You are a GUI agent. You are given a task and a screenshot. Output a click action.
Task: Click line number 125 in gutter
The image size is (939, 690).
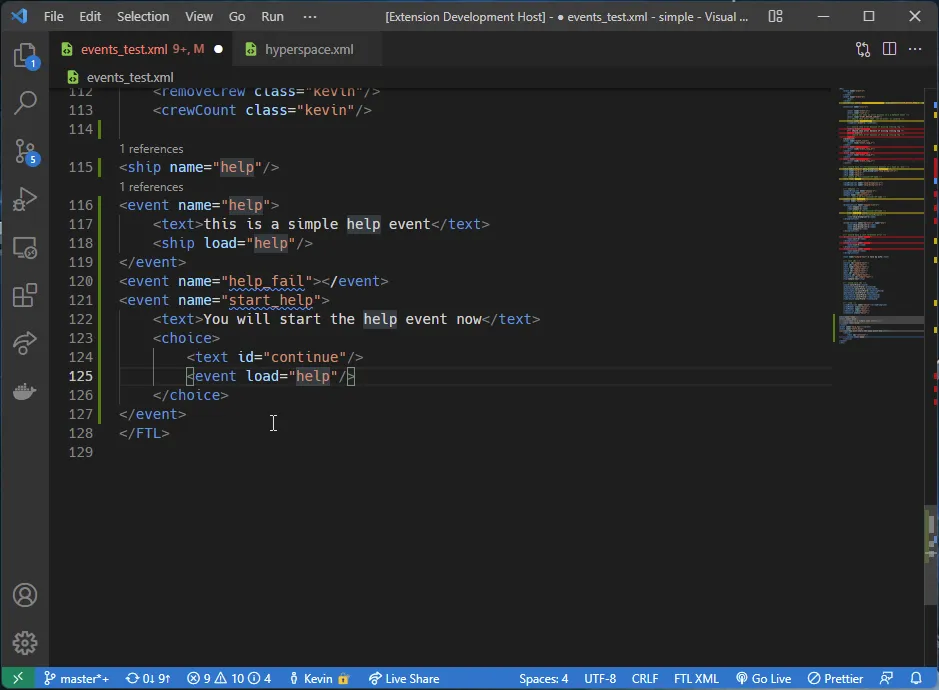click(80, 376)
